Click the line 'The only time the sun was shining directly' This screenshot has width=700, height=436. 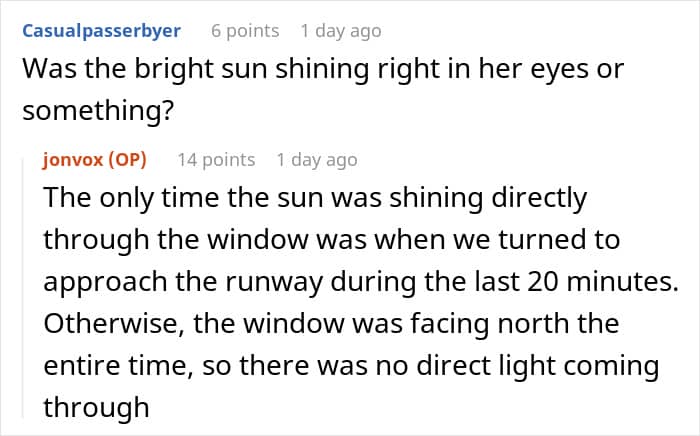coord(315,199)
